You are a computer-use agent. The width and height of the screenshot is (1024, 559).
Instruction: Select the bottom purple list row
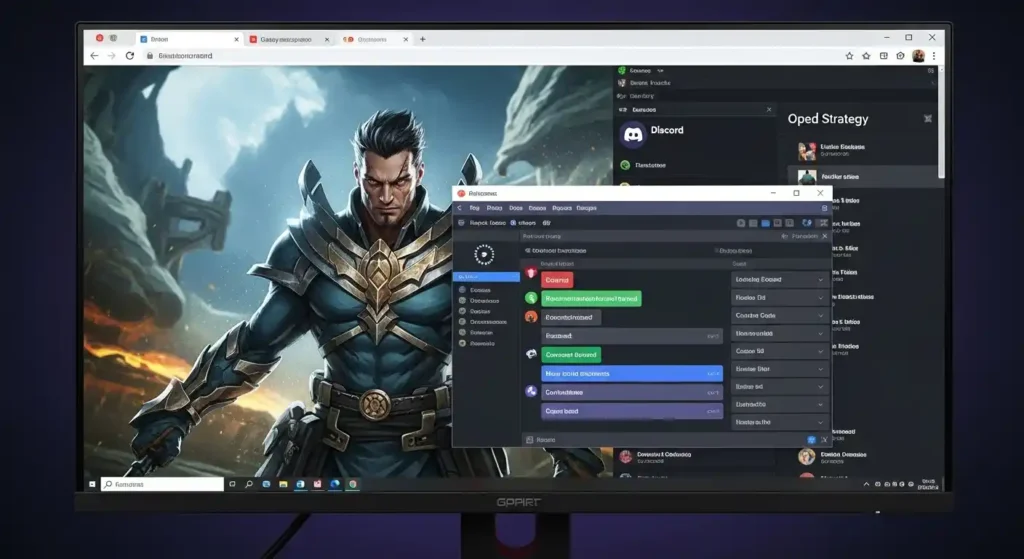[x=632, y=411]
